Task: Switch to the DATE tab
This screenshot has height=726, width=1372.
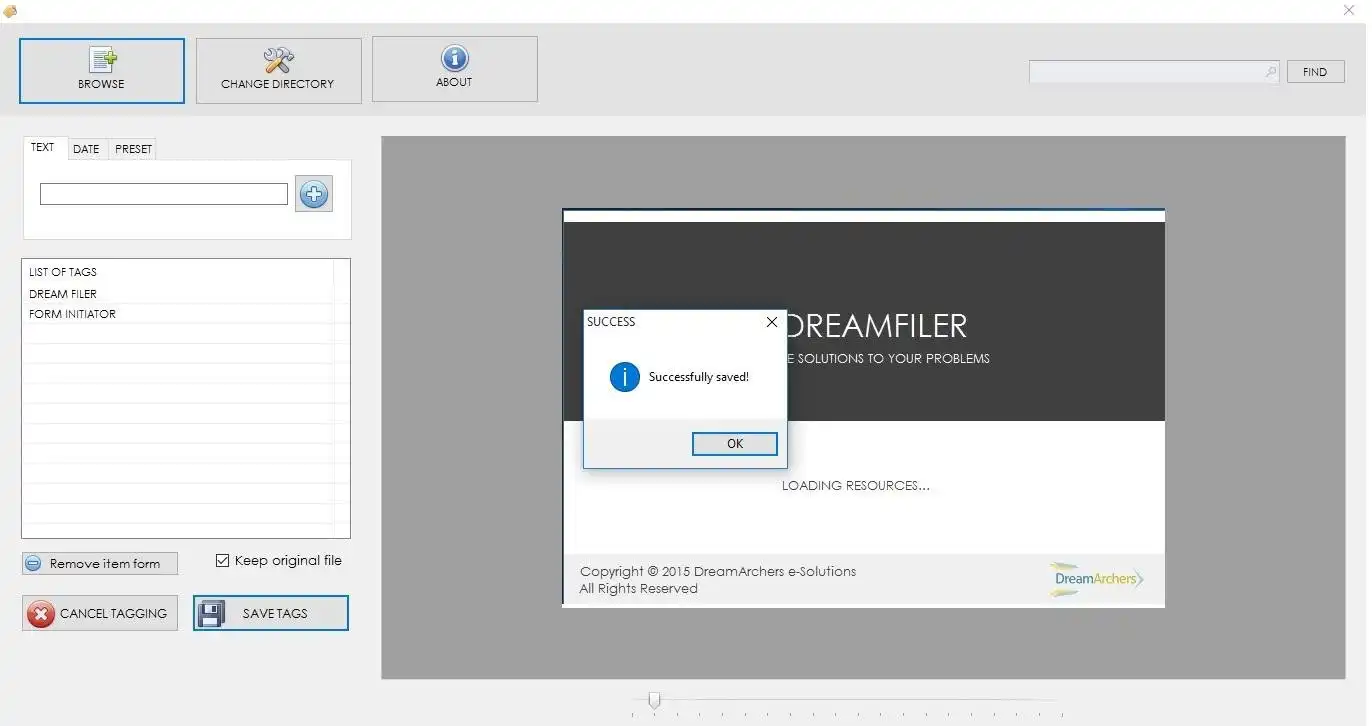Action: pos(87,149)
